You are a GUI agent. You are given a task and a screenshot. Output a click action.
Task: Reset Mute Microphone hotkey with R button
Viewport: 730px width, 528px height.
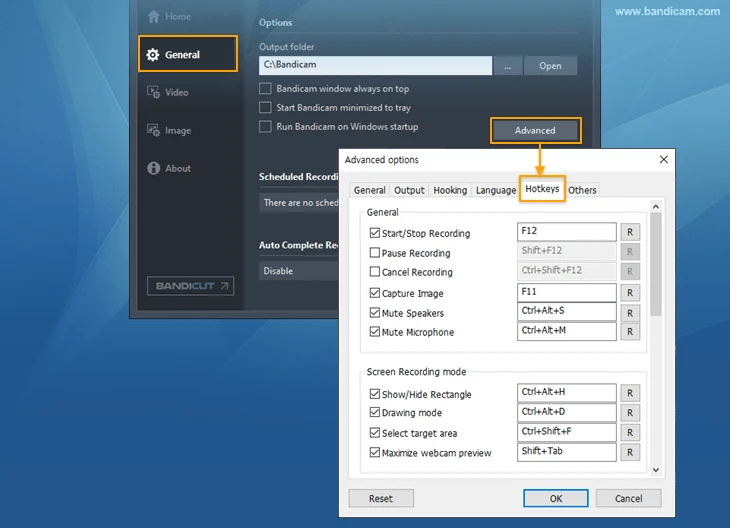coord(630,332)
